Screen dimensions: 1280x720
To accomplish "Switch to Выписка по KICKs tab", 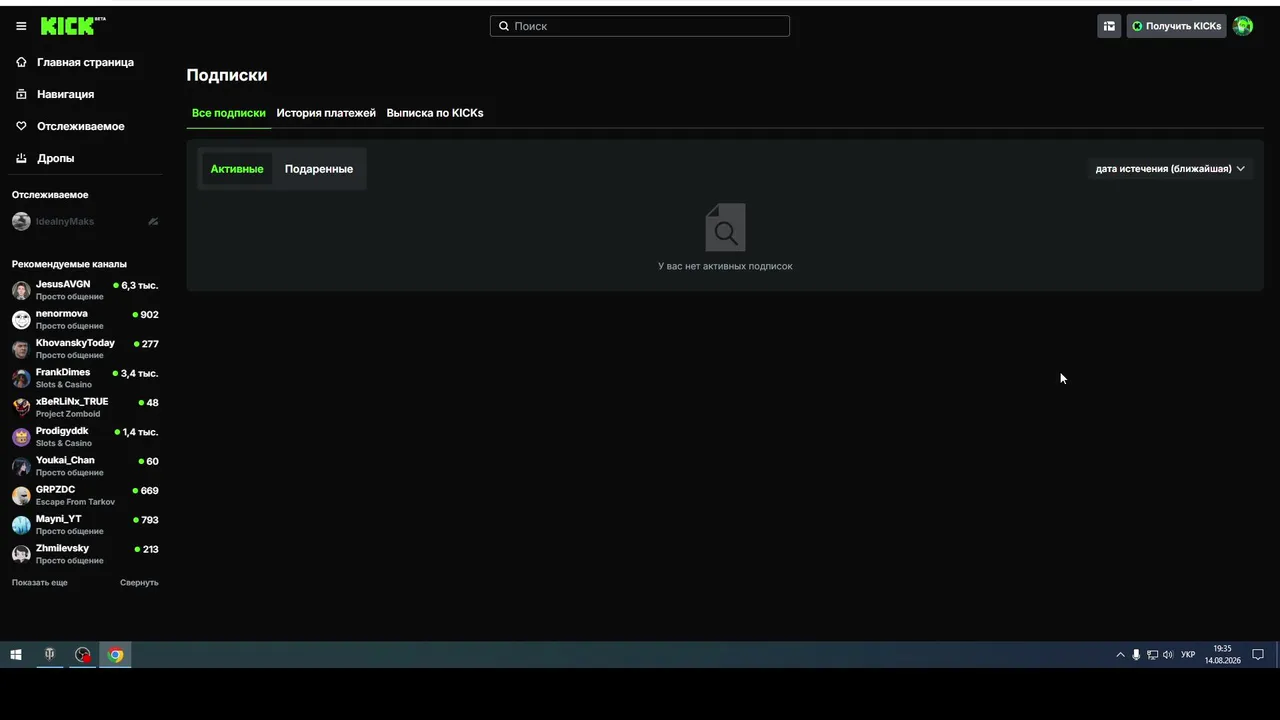I will [x=435, y=113].
